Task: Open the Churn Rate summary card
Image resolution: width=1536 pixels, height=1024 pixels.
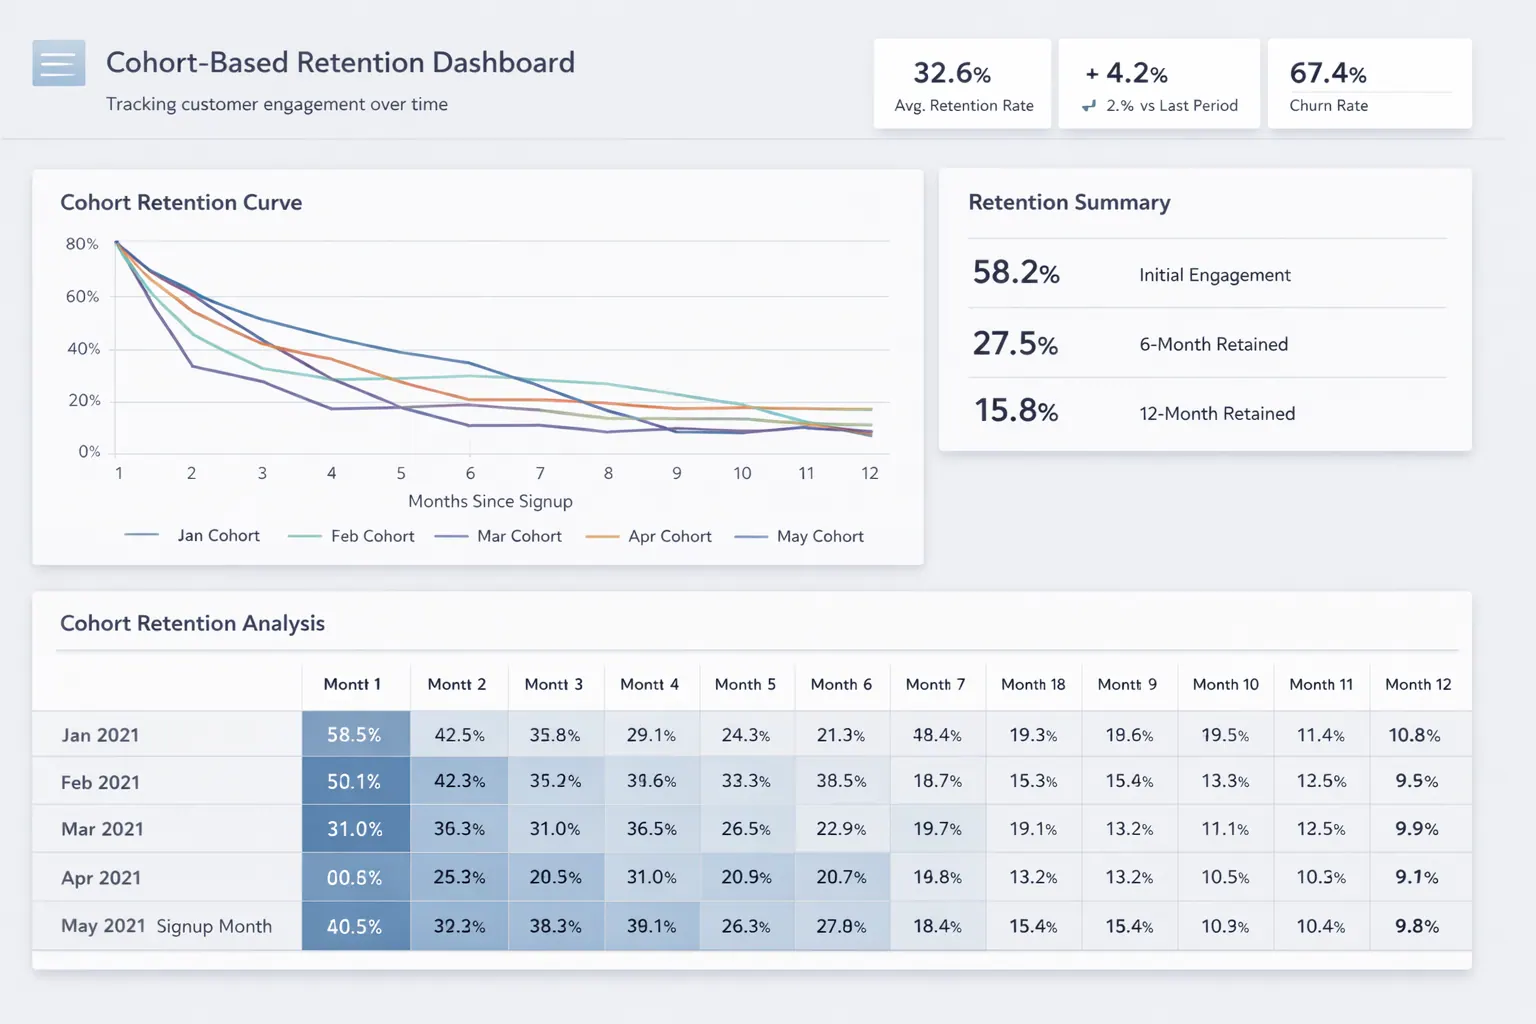Action: point(1368,83)
